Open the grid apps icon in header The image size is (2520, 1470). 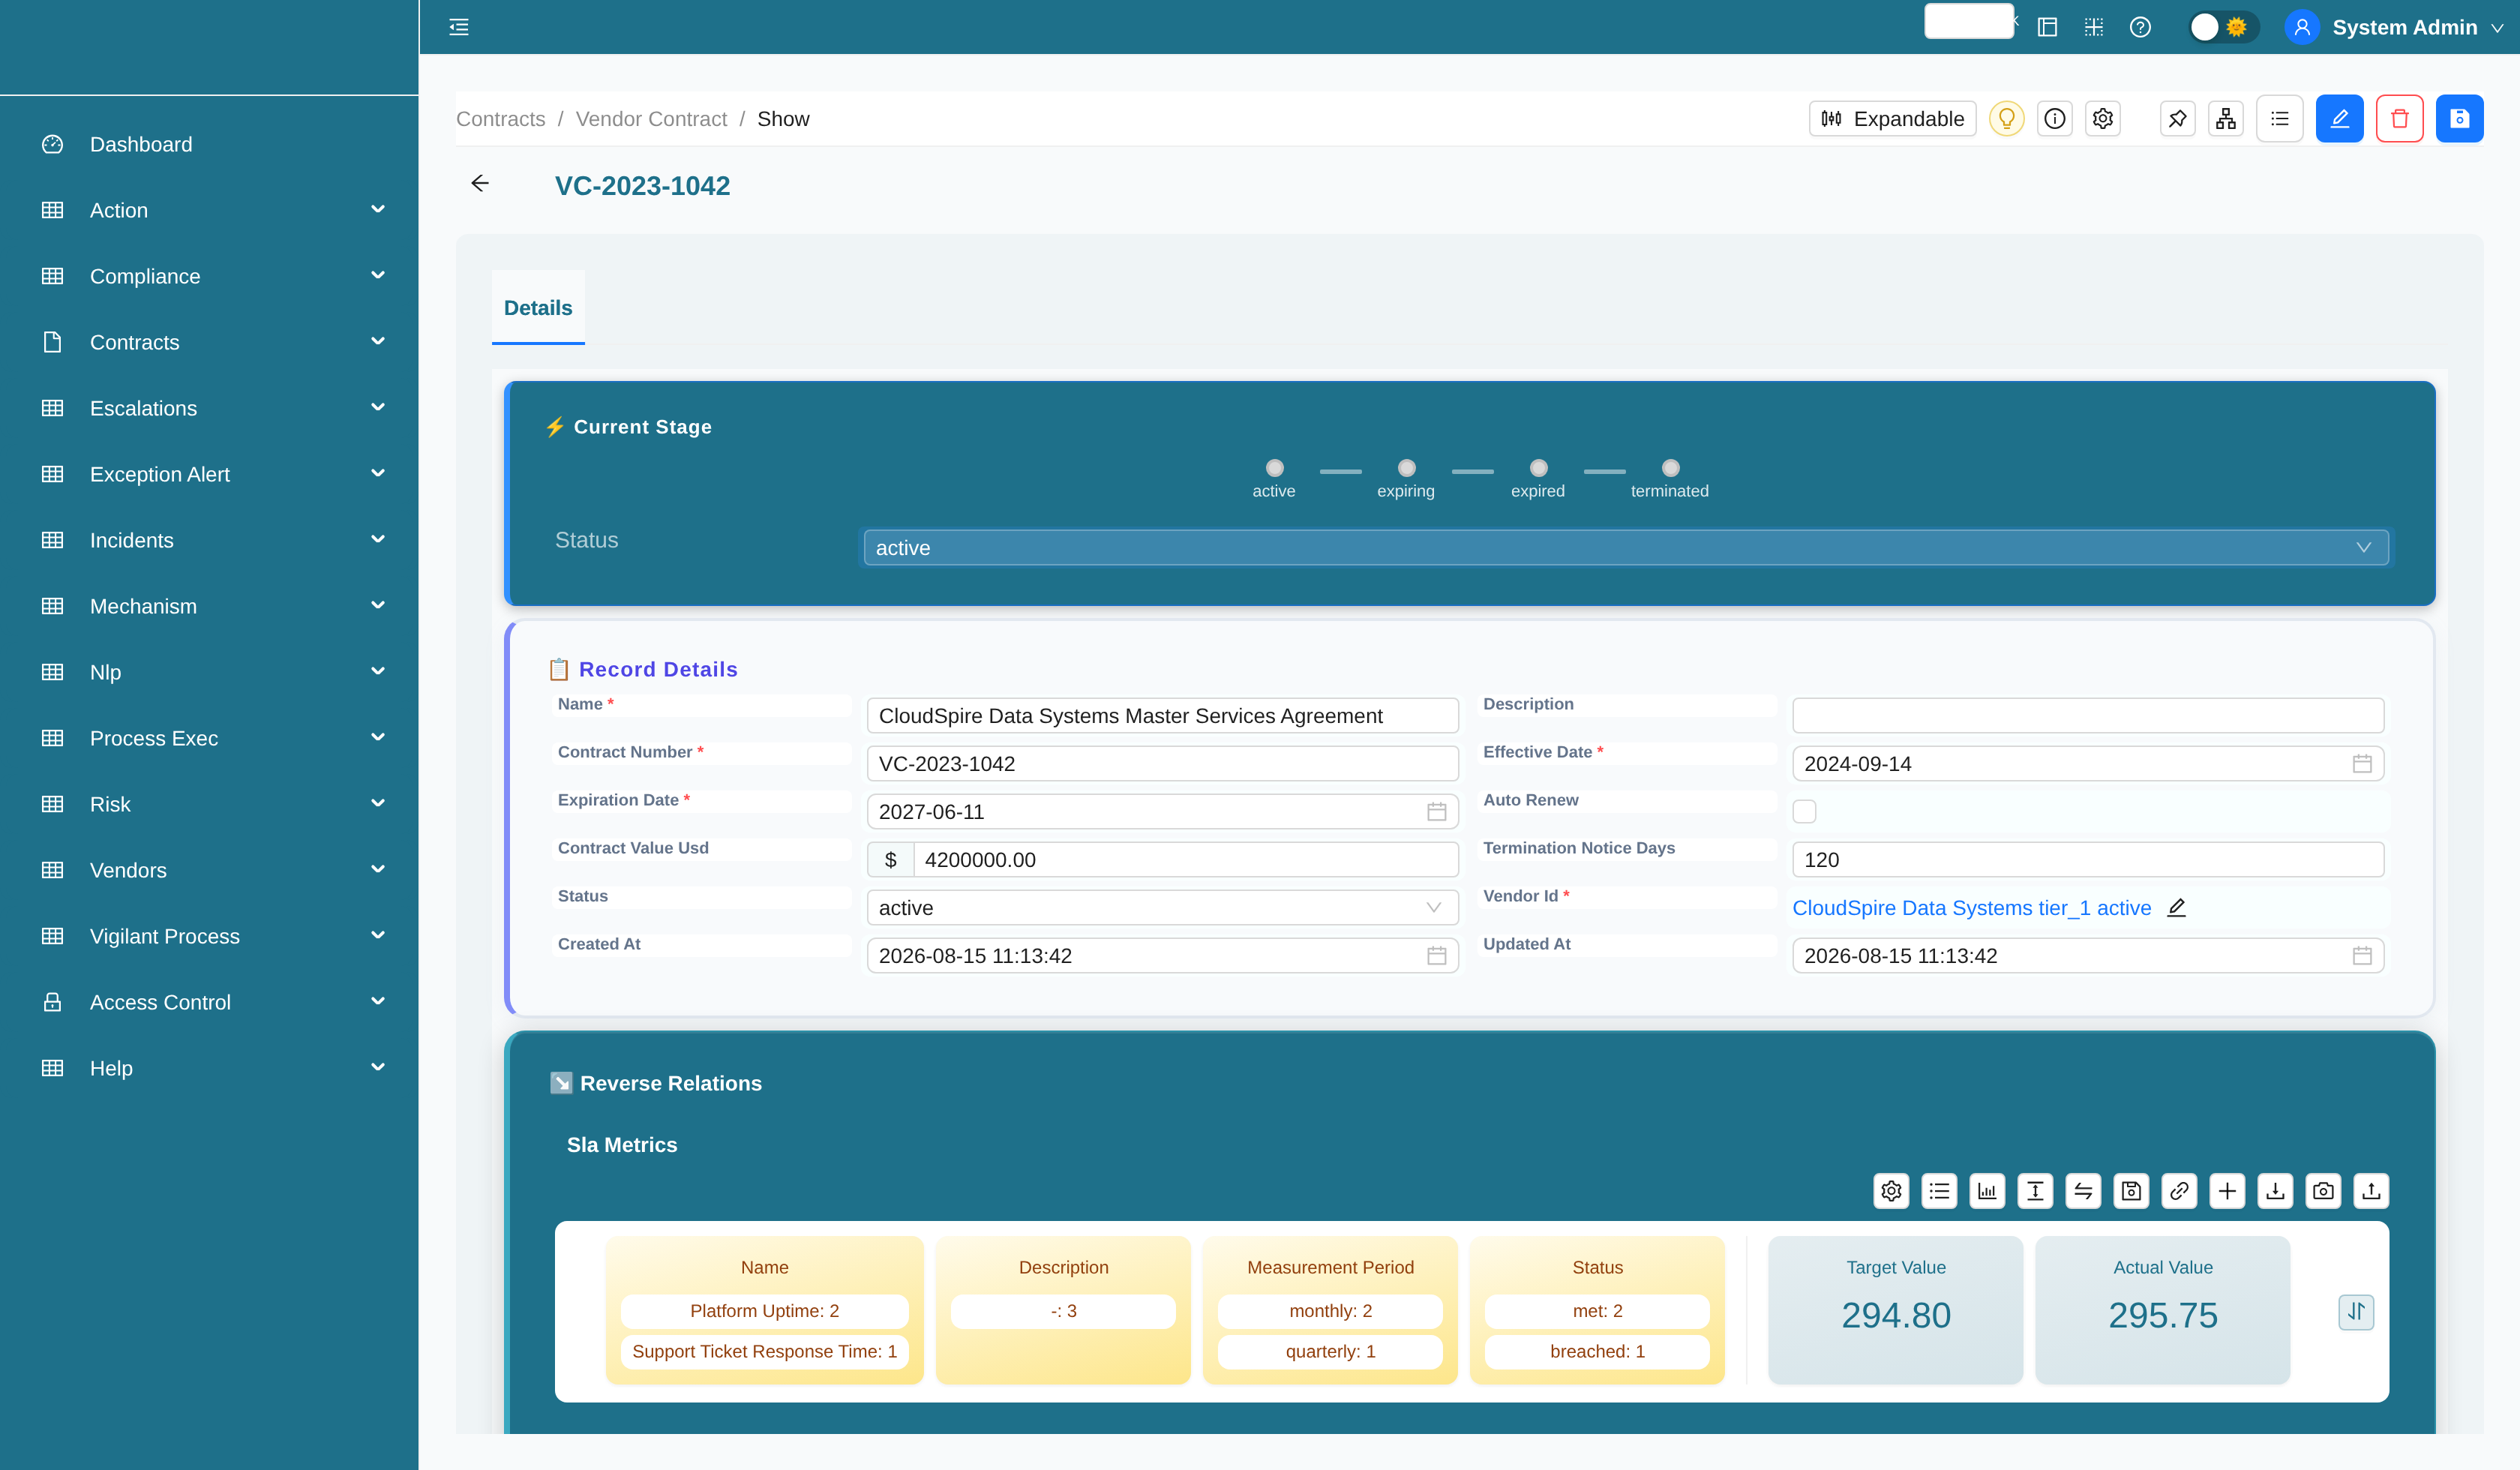coord(2093,27)
